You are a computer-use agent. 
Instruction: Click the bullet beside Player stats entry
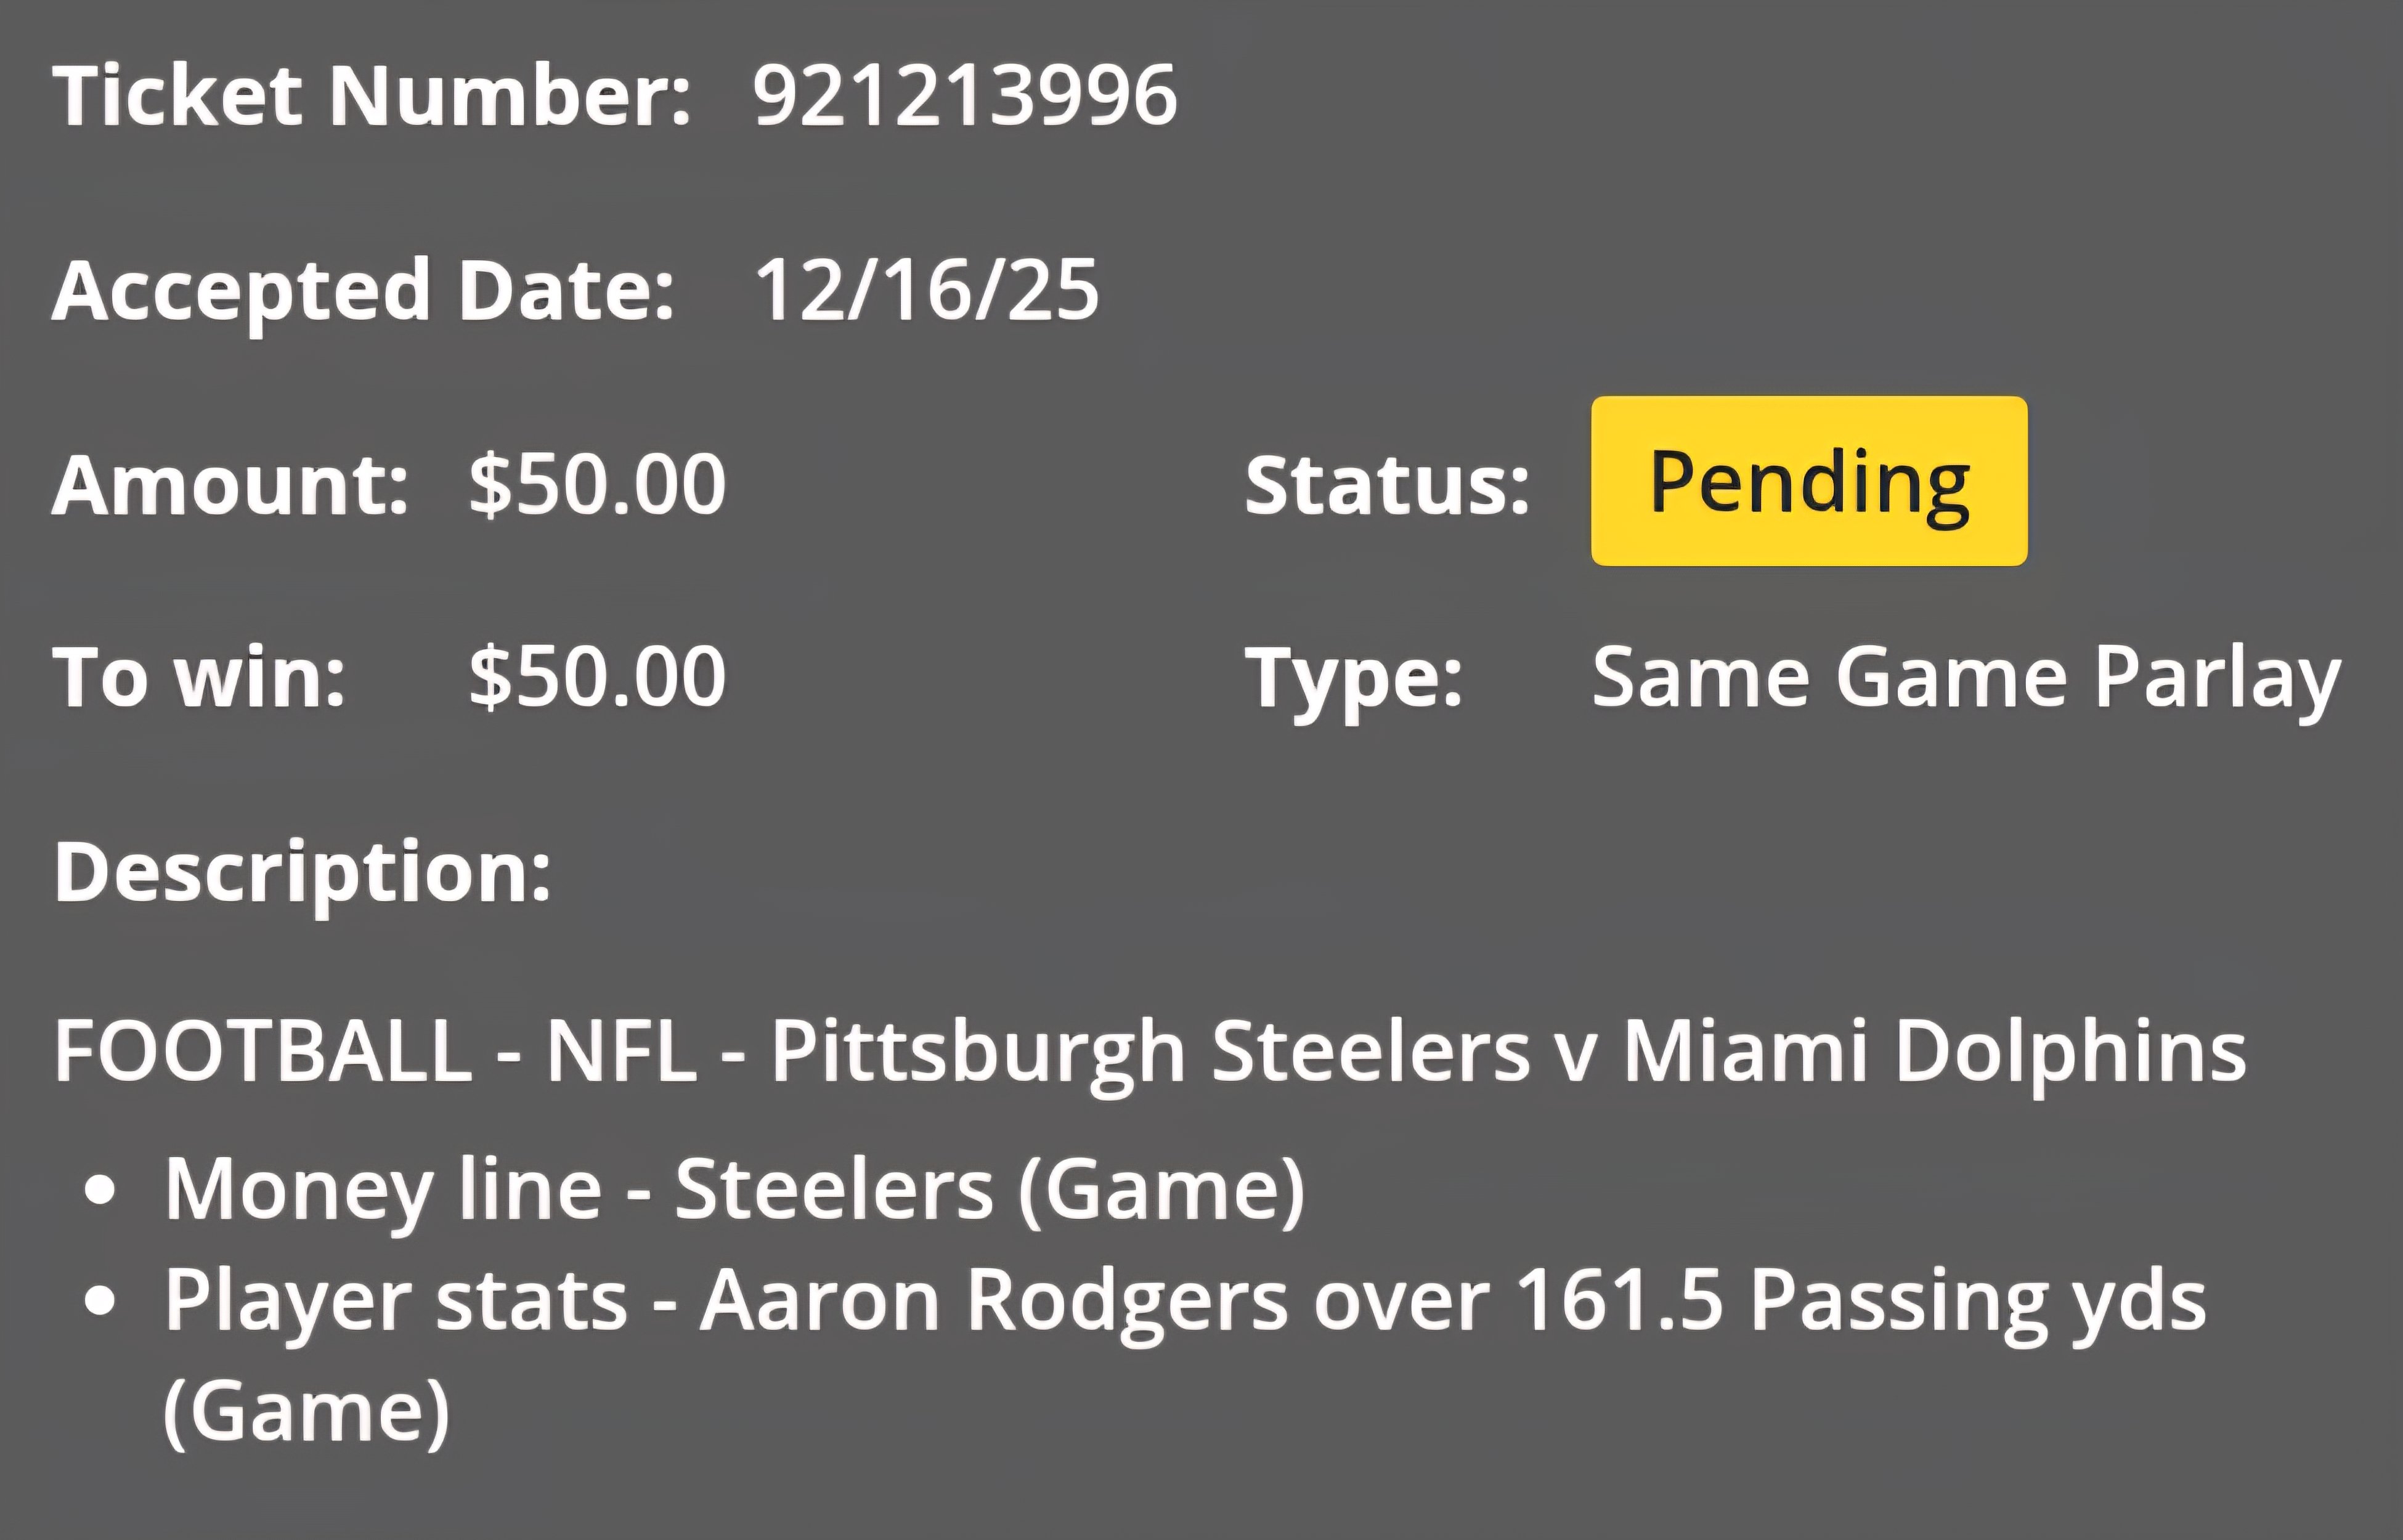click(100, 1301)
